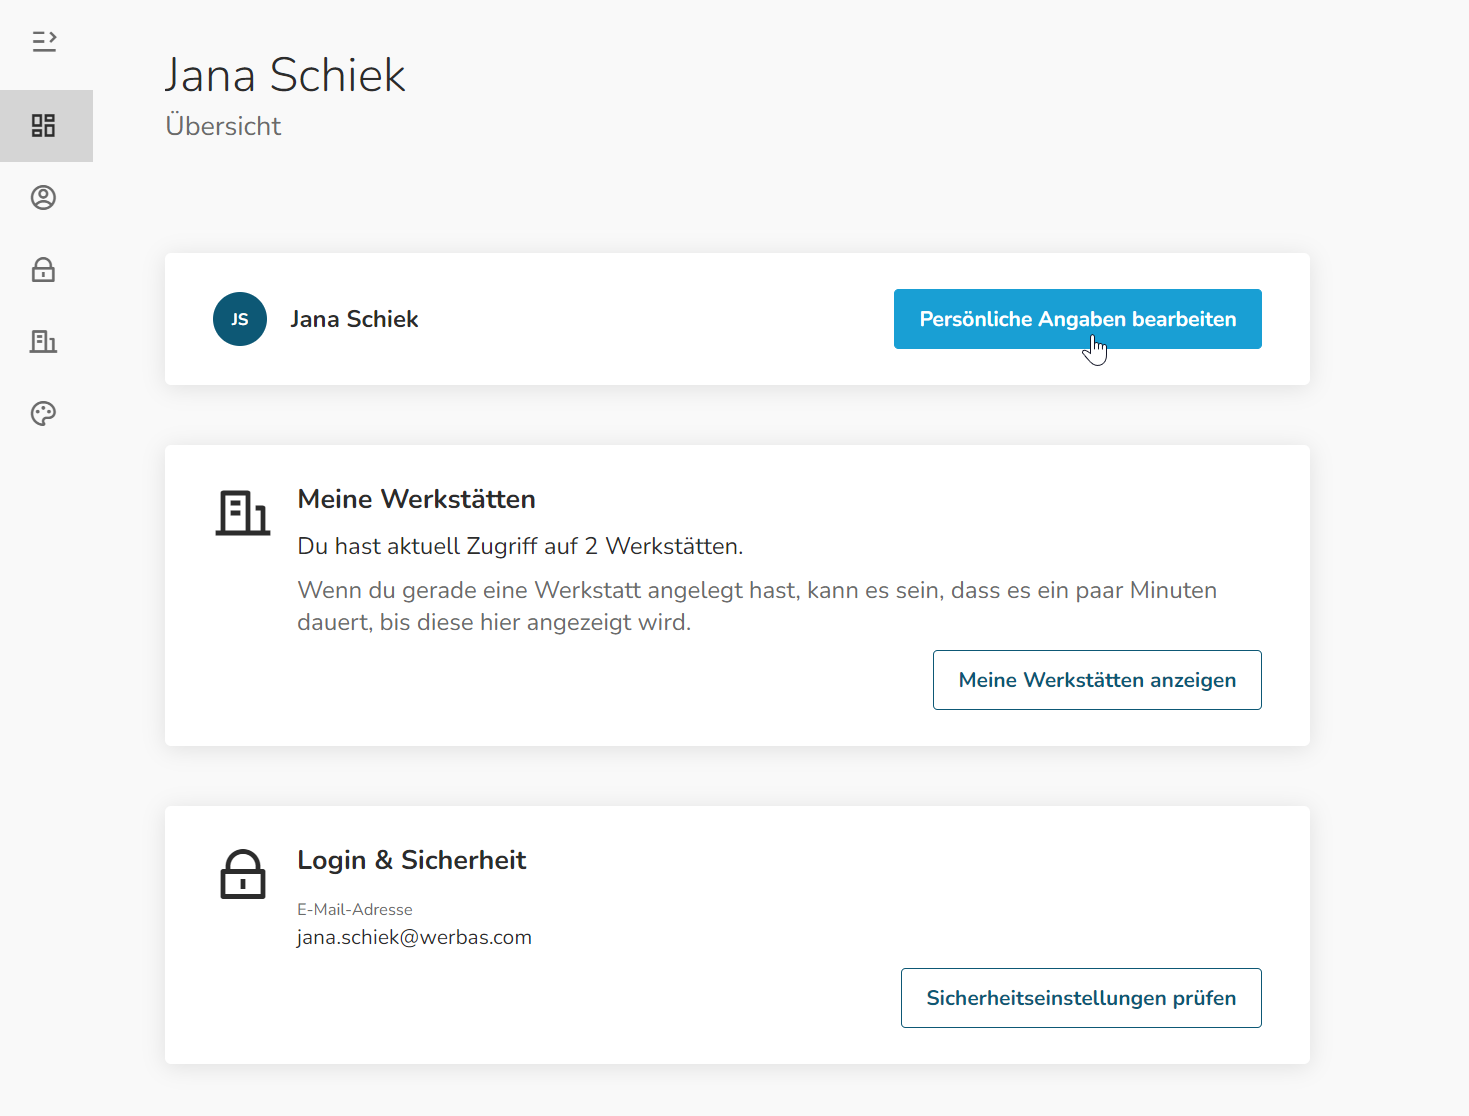Screen dimensions: 1469x1116
Task: Expand the sidebar navigation menu
Action: (x=44, y=41)
